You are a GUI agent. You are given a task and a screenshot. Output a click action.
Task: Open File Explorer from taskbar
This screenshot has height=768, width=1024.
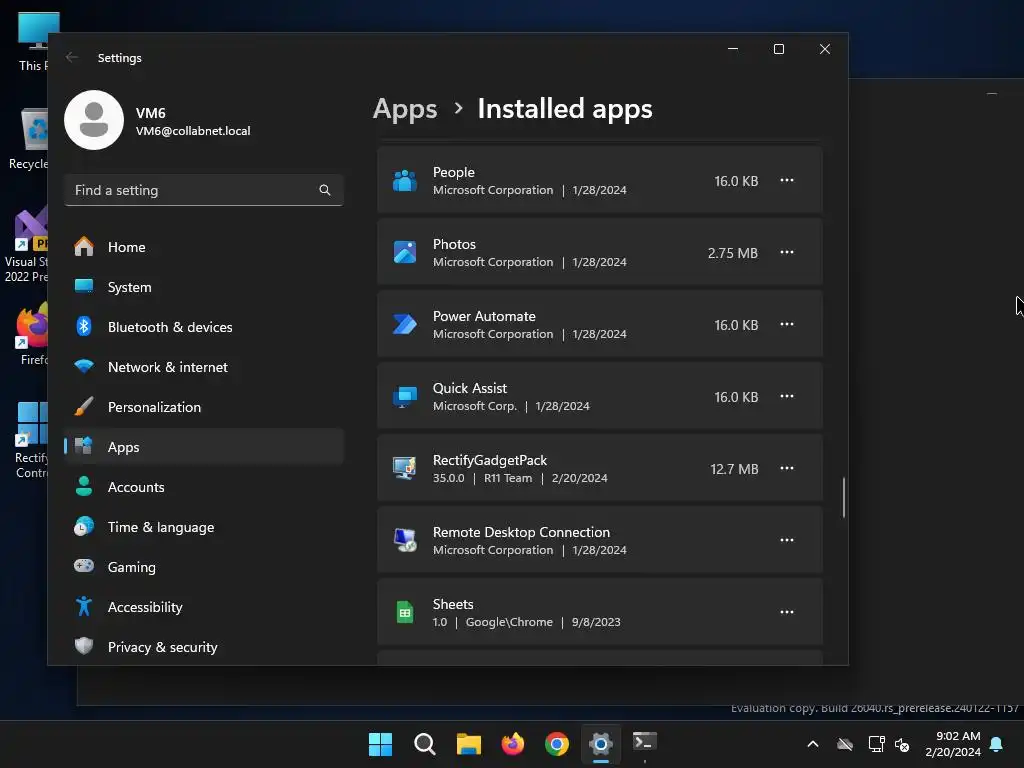click(x=468, y=744)
